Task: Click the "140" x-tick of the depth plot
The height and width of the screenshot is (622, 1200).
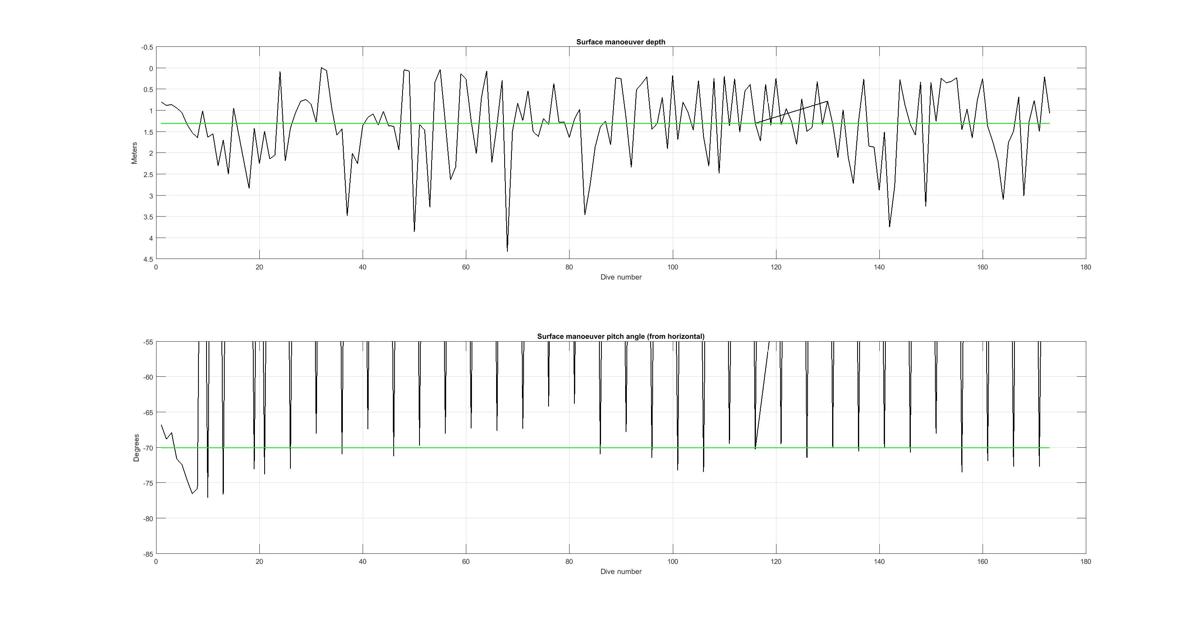Action: click(x=879, y=267)
